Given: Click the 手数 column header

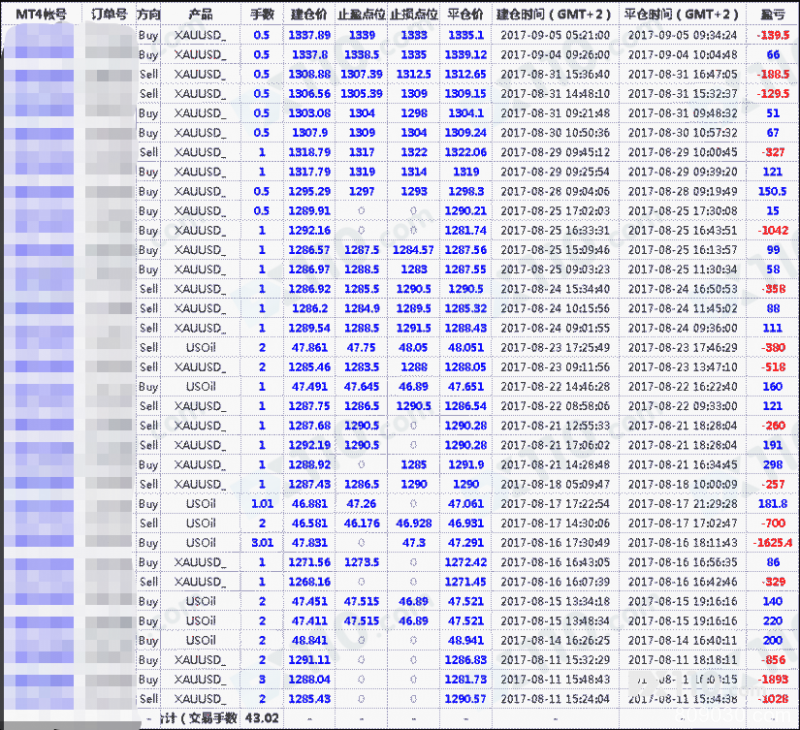Looking at the screenshot, I should [x=262, y=14].
